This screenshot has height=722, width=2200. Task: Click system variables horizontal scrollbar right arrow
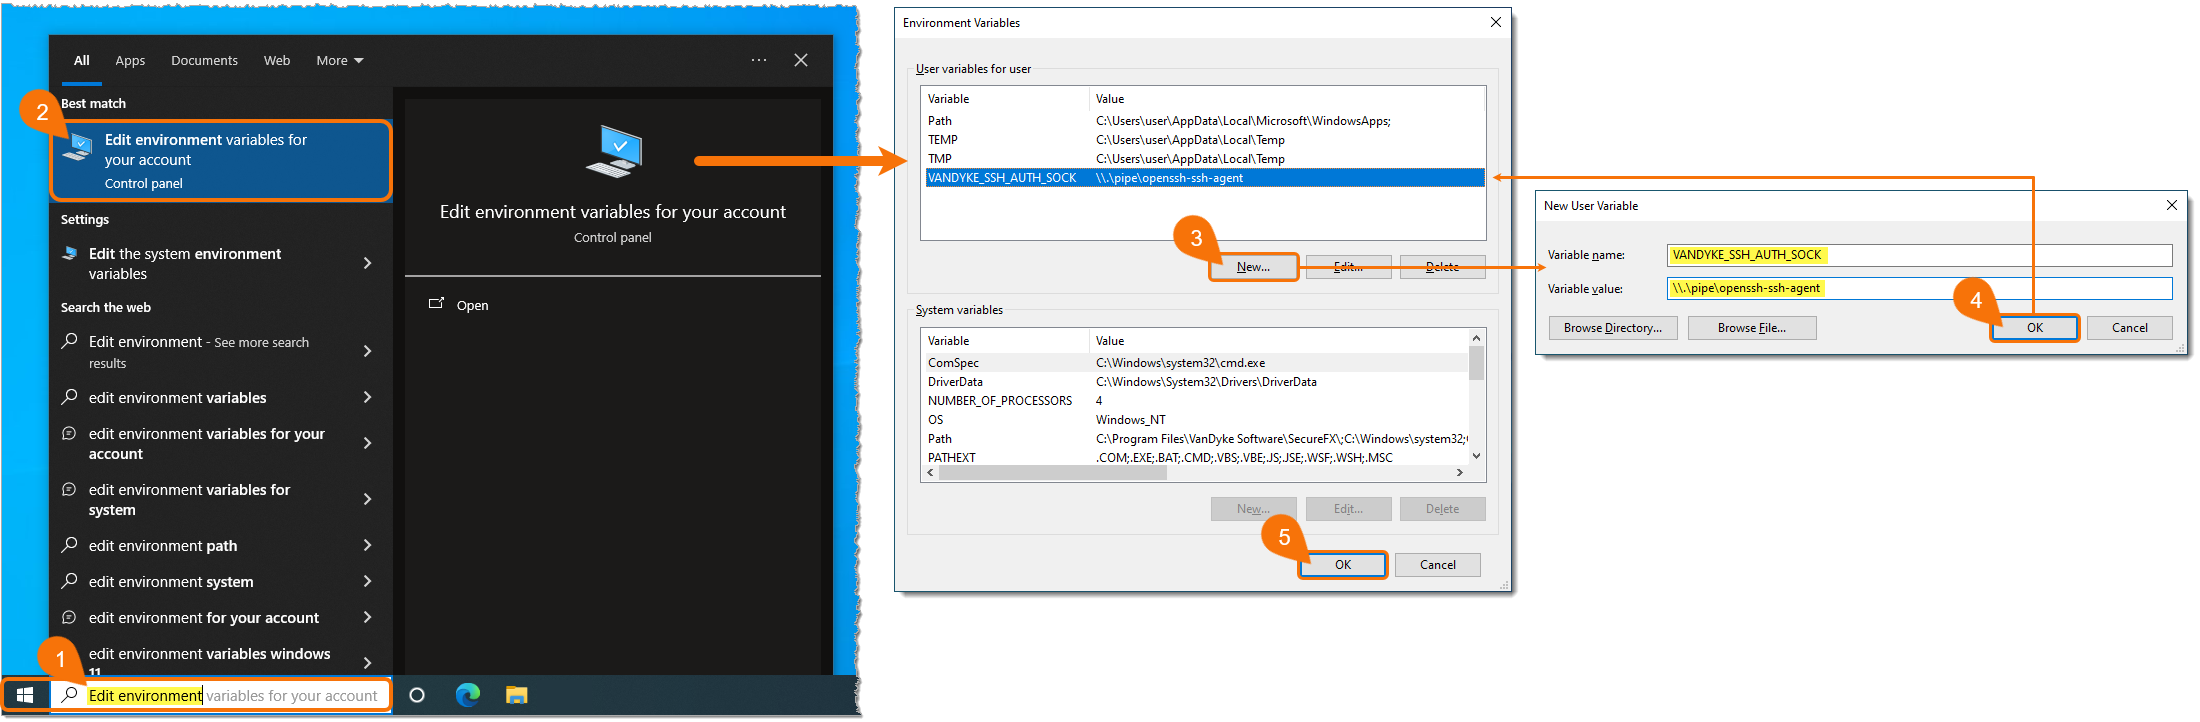click(1460, 472)
